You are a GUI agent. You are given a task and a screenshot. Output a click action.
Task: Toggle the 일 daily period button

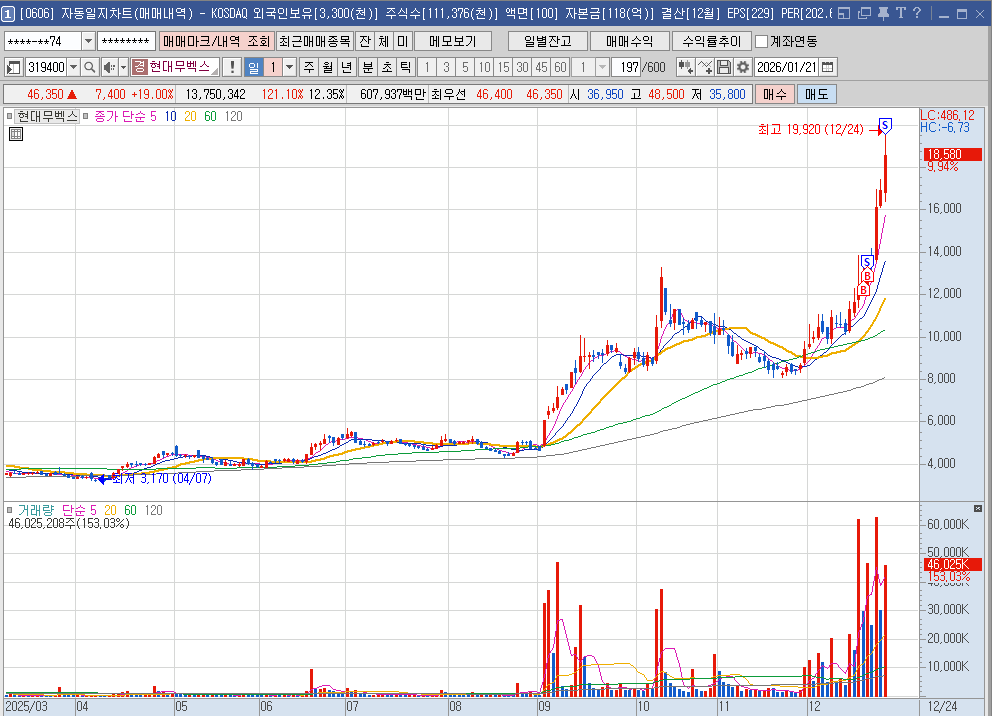pyautogui.click(x=253, y=67)
